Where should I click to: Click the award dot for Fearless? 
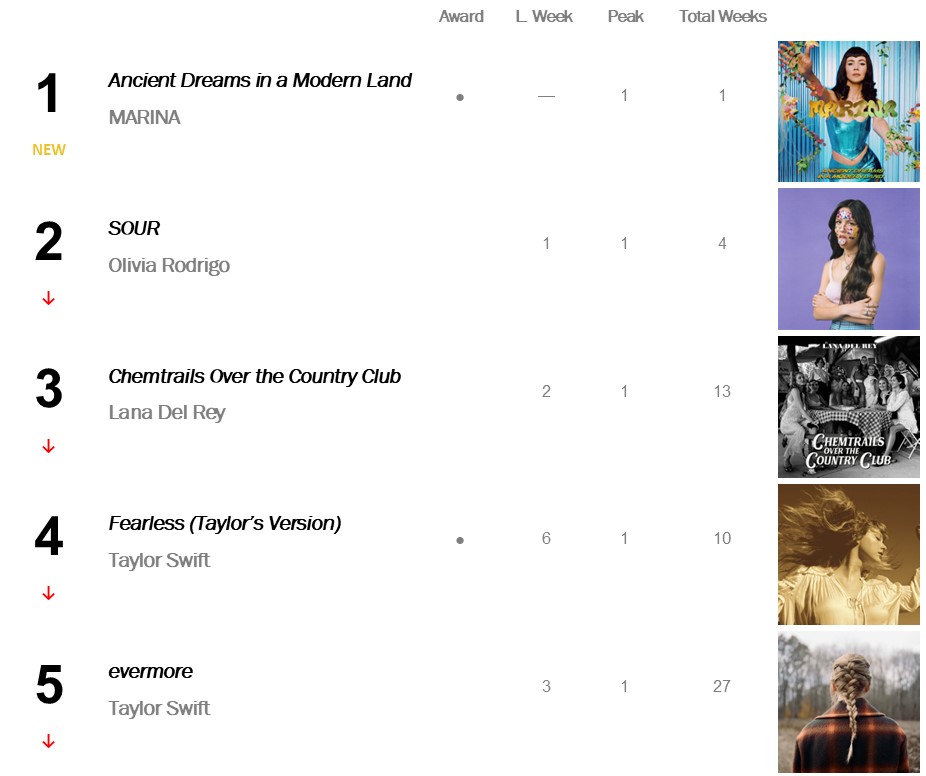(x=460, y=541)
